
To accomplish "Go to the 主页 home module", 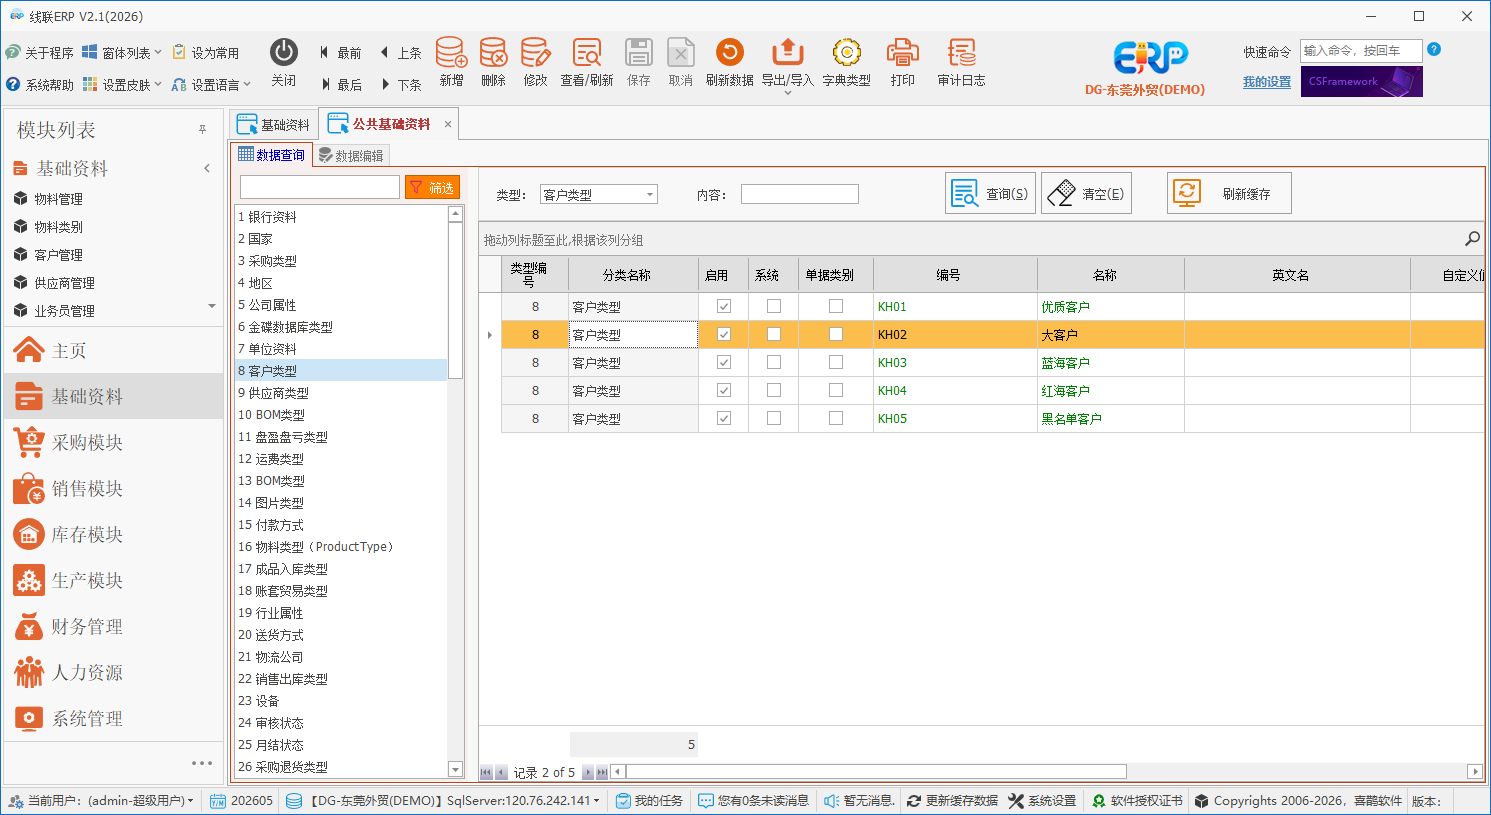I will pyautogui.click(x=113, y=350).
